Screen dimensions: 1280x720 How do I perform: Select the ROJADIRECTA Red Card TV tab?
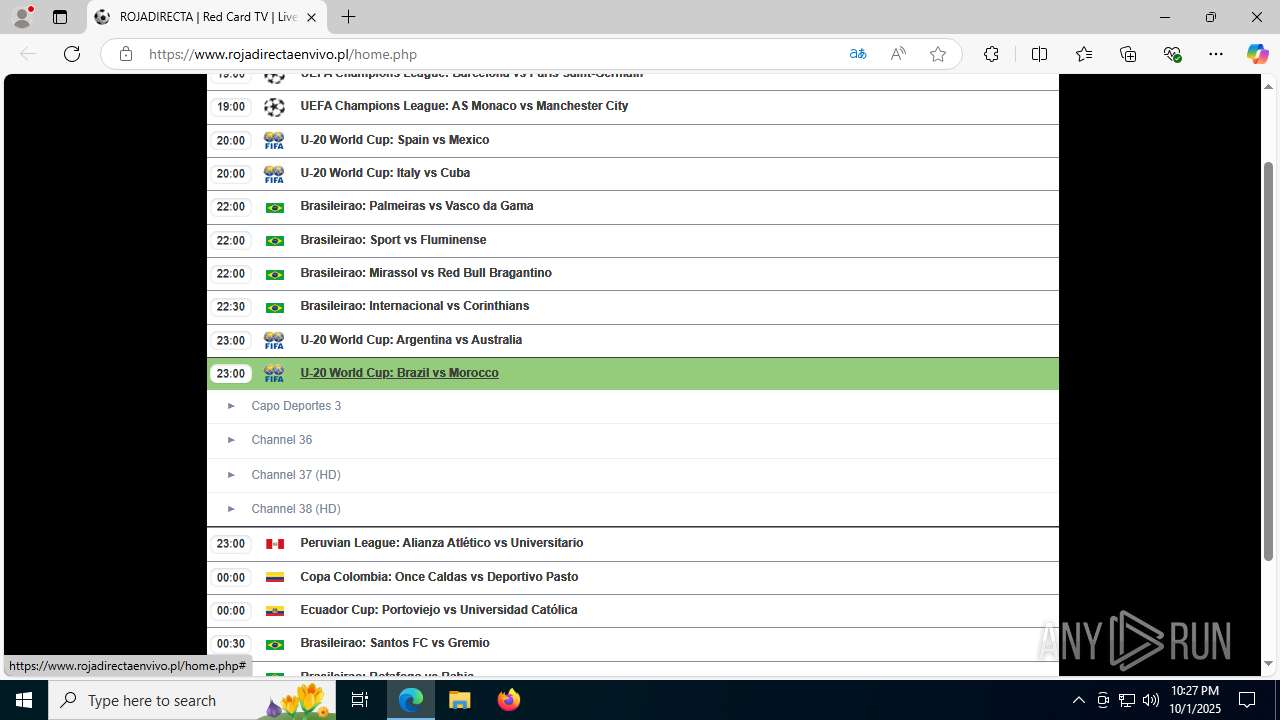tap(207, 17)
